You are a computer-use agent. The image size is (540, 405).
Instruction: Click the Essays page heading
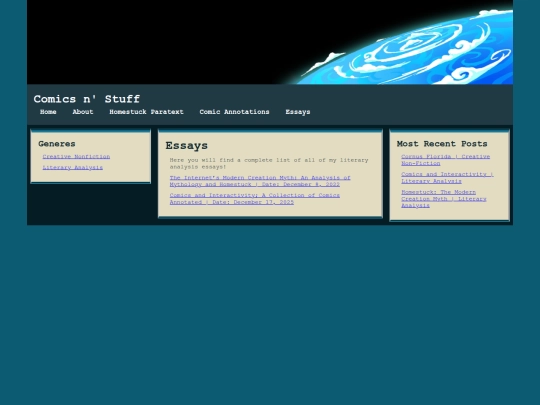pos(187,146)
